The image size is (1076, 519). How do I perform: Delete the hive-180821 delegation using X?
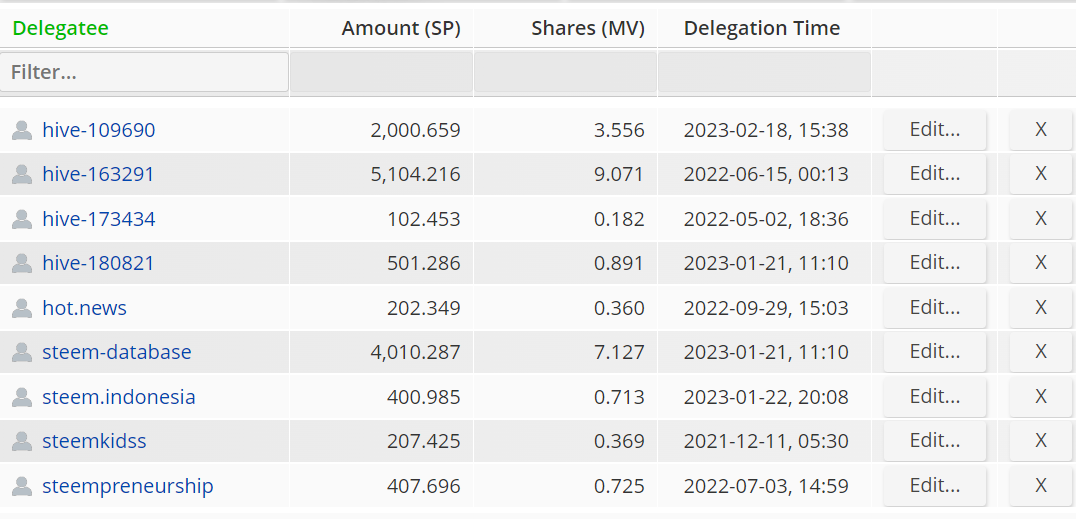[x=1040, y=263]
